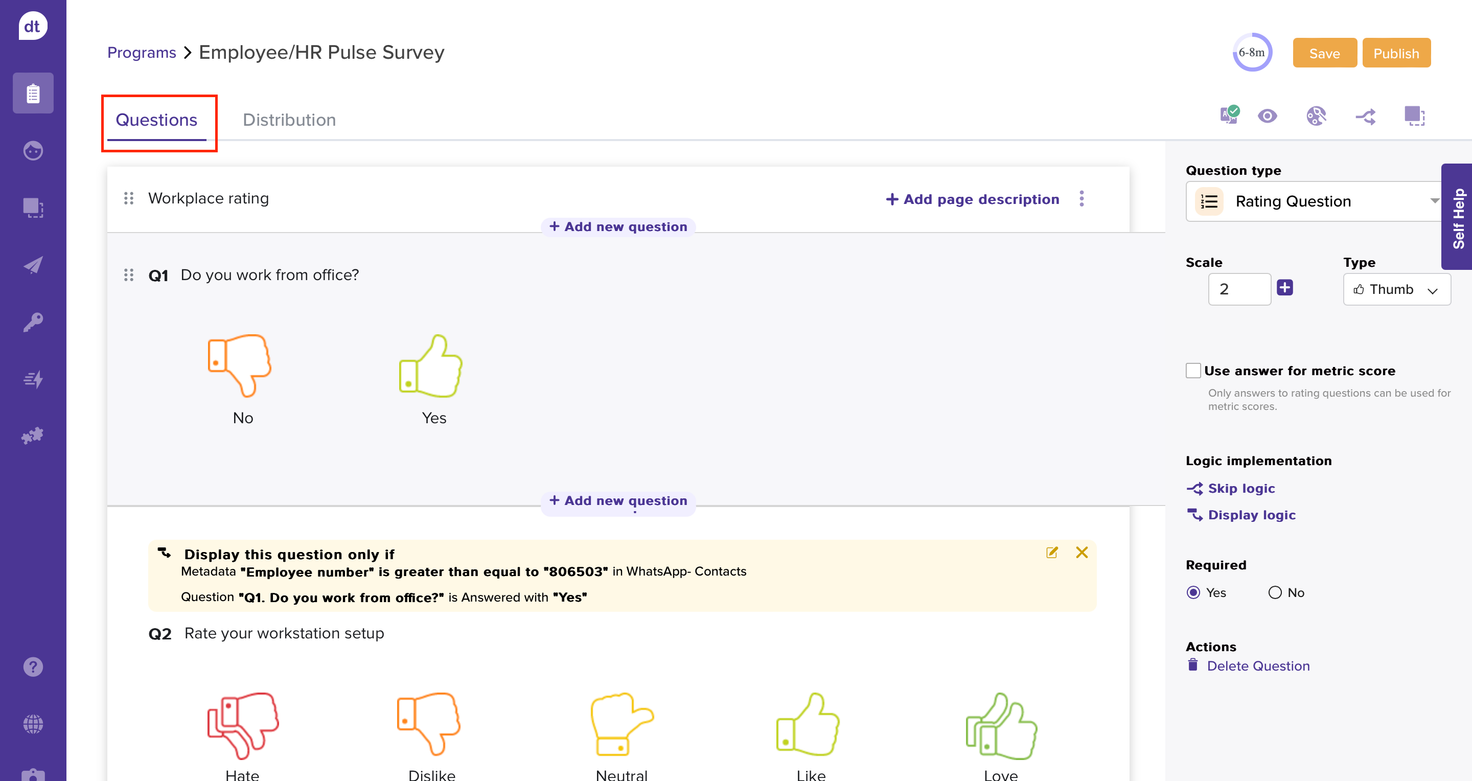Select the No radio under Required
This screenshot has height=781, width=1472.
1275,593
